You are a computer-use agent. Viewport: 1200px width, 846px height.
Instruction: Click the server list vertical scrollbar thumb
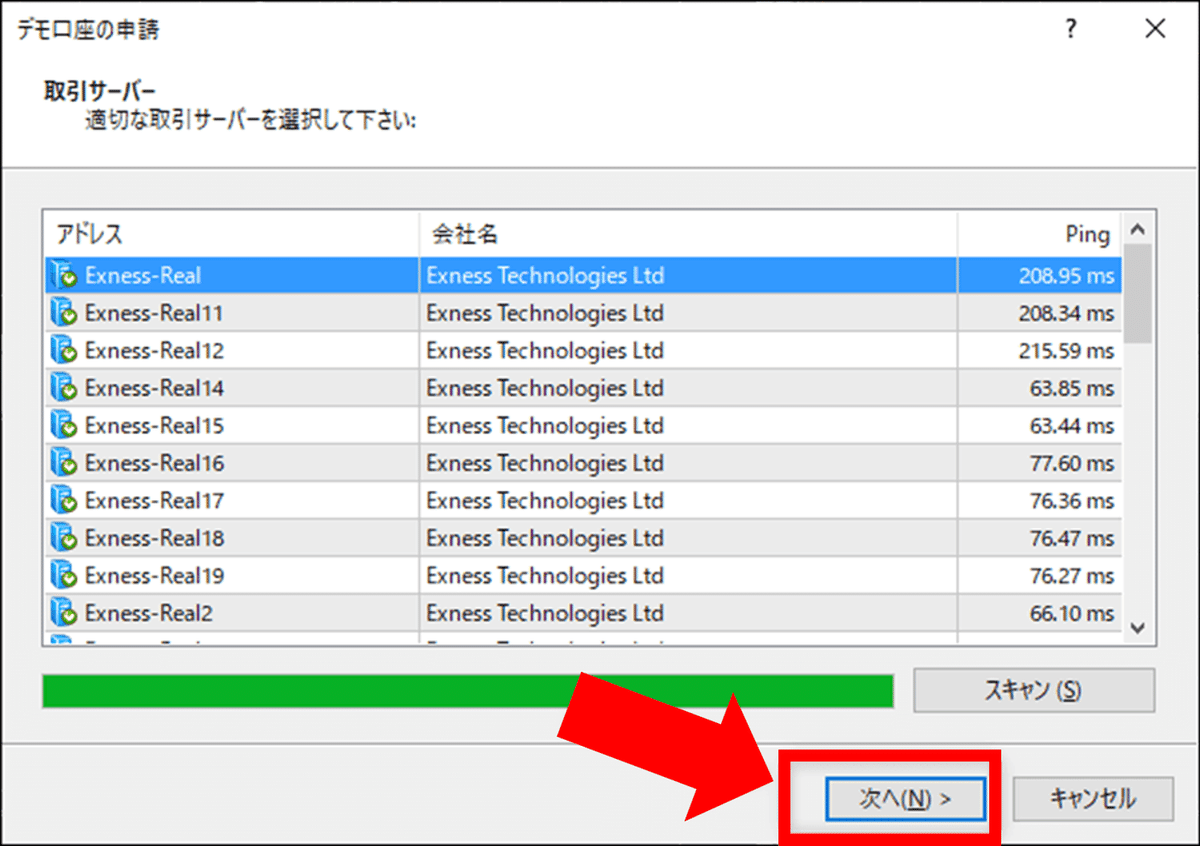(1137, 293)
